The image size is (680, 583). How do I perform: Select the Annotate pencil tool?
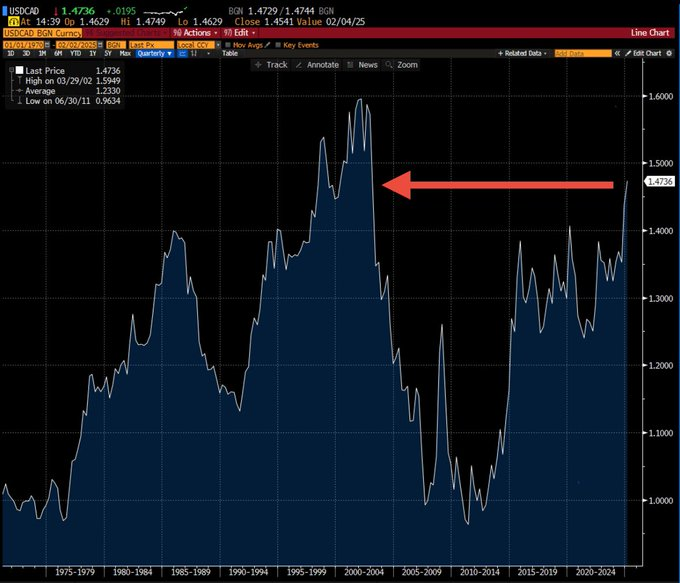coord(318,65)
